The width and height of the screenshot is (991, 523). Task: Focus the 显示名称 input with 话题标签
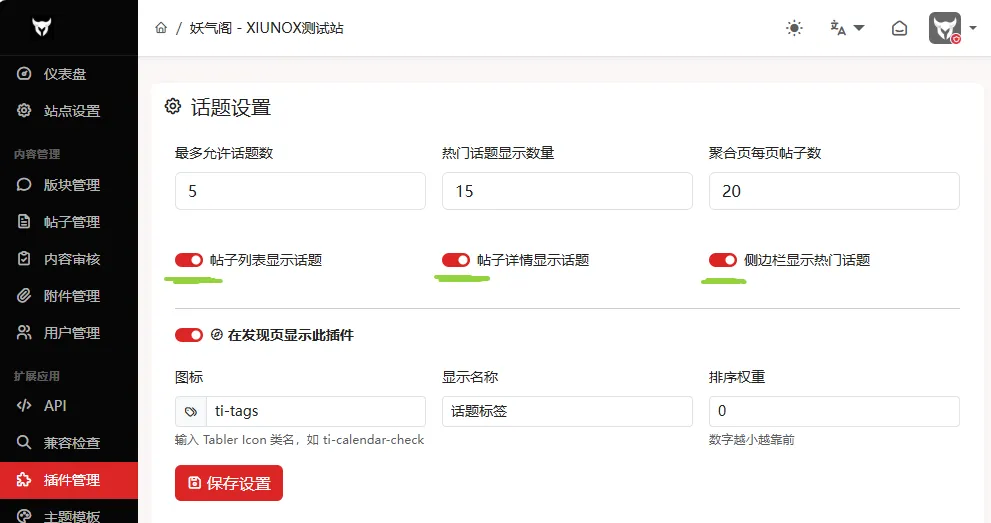tap(567, 411)
